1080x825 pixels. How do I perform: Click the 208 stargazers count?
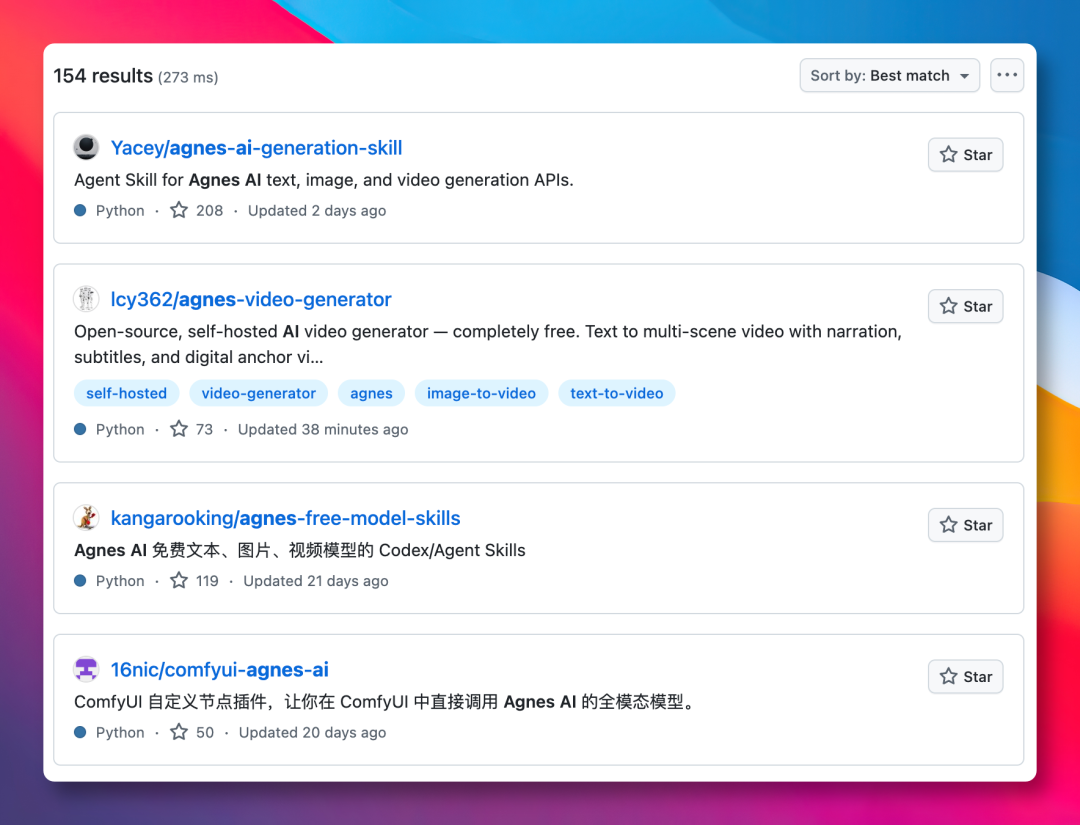point(197,211)
